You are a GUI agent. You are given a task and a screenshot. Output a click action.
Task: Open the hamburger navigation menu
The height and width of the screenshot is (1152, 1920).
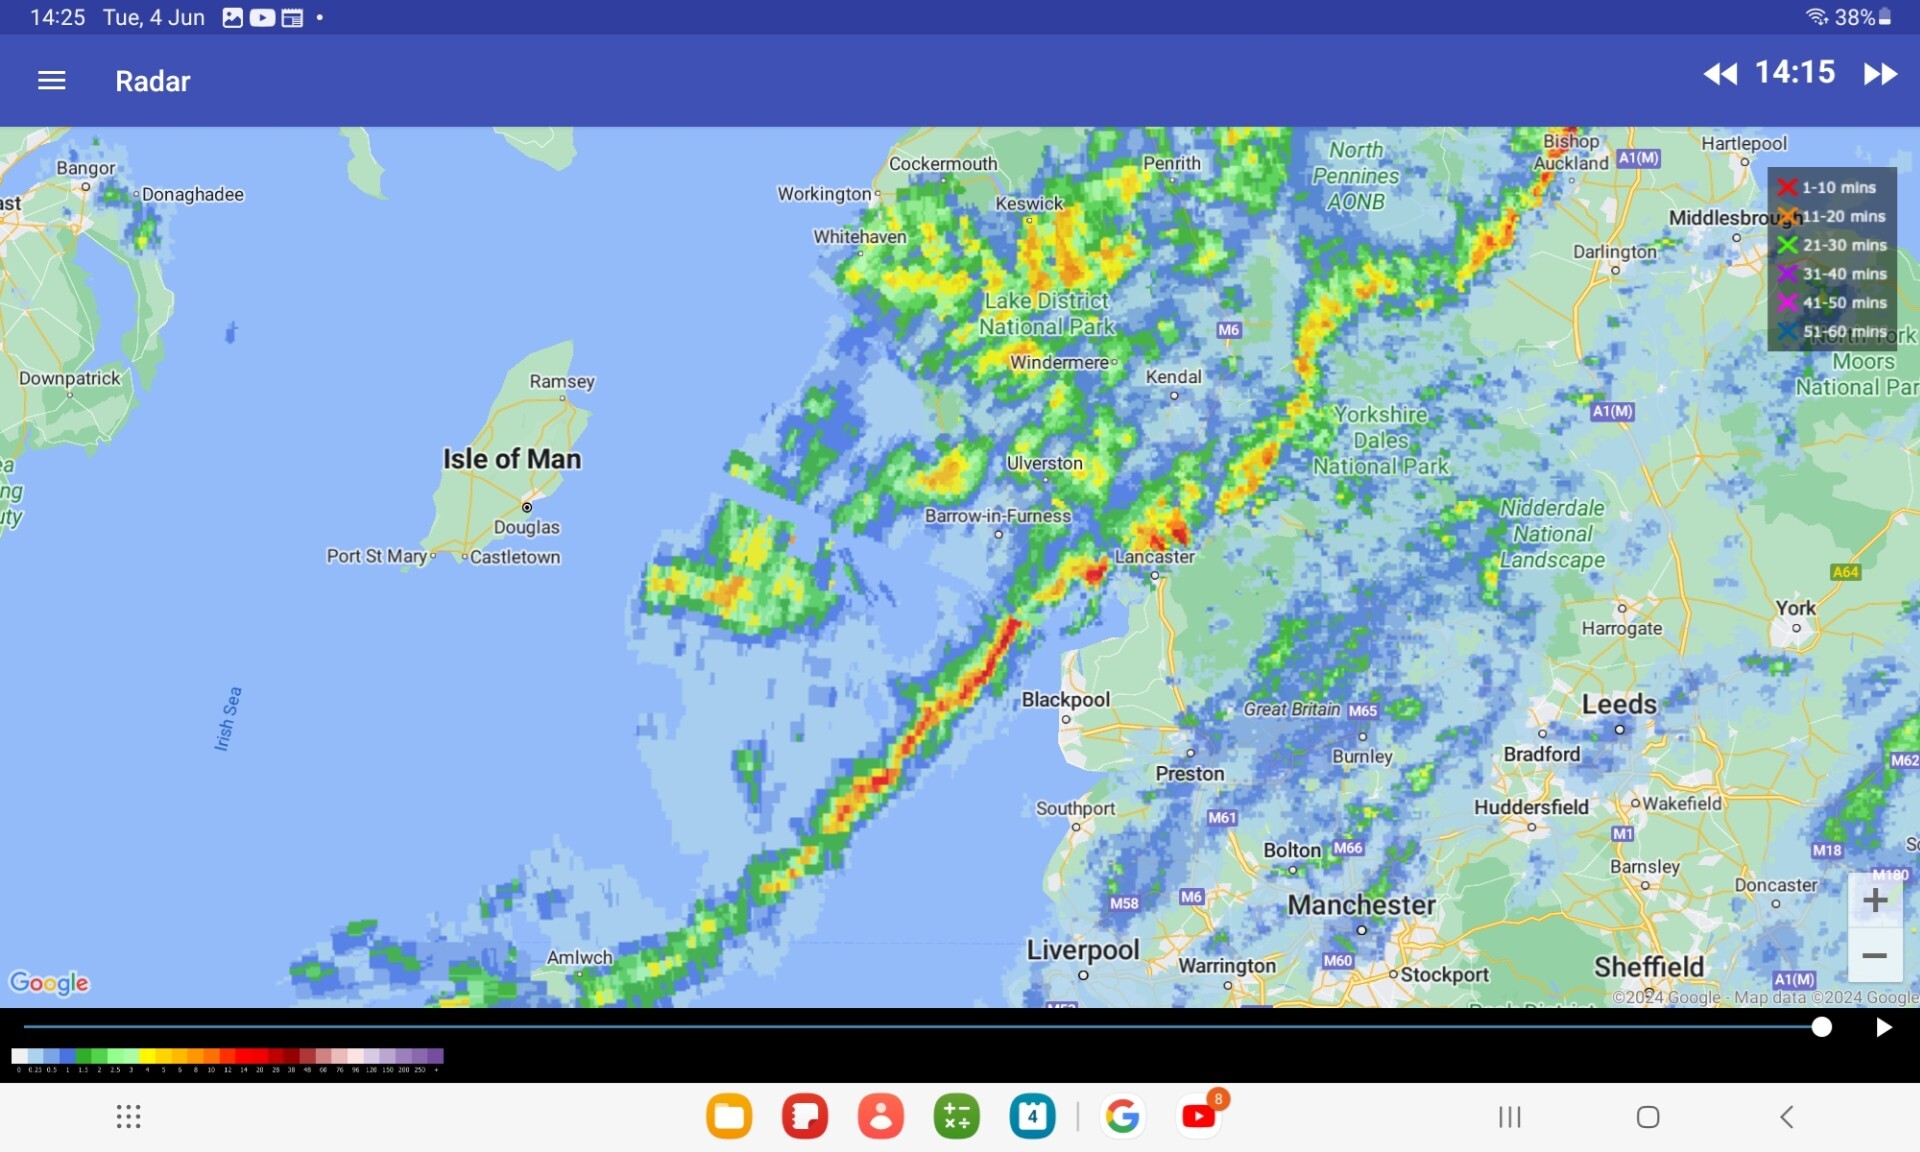point(51,81)
